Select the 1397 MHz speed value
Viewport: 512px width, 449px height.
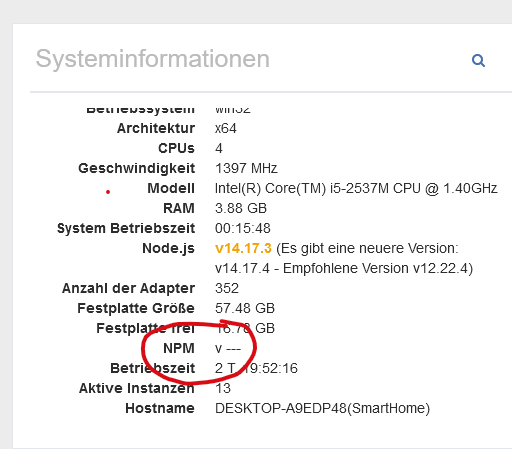246,168
